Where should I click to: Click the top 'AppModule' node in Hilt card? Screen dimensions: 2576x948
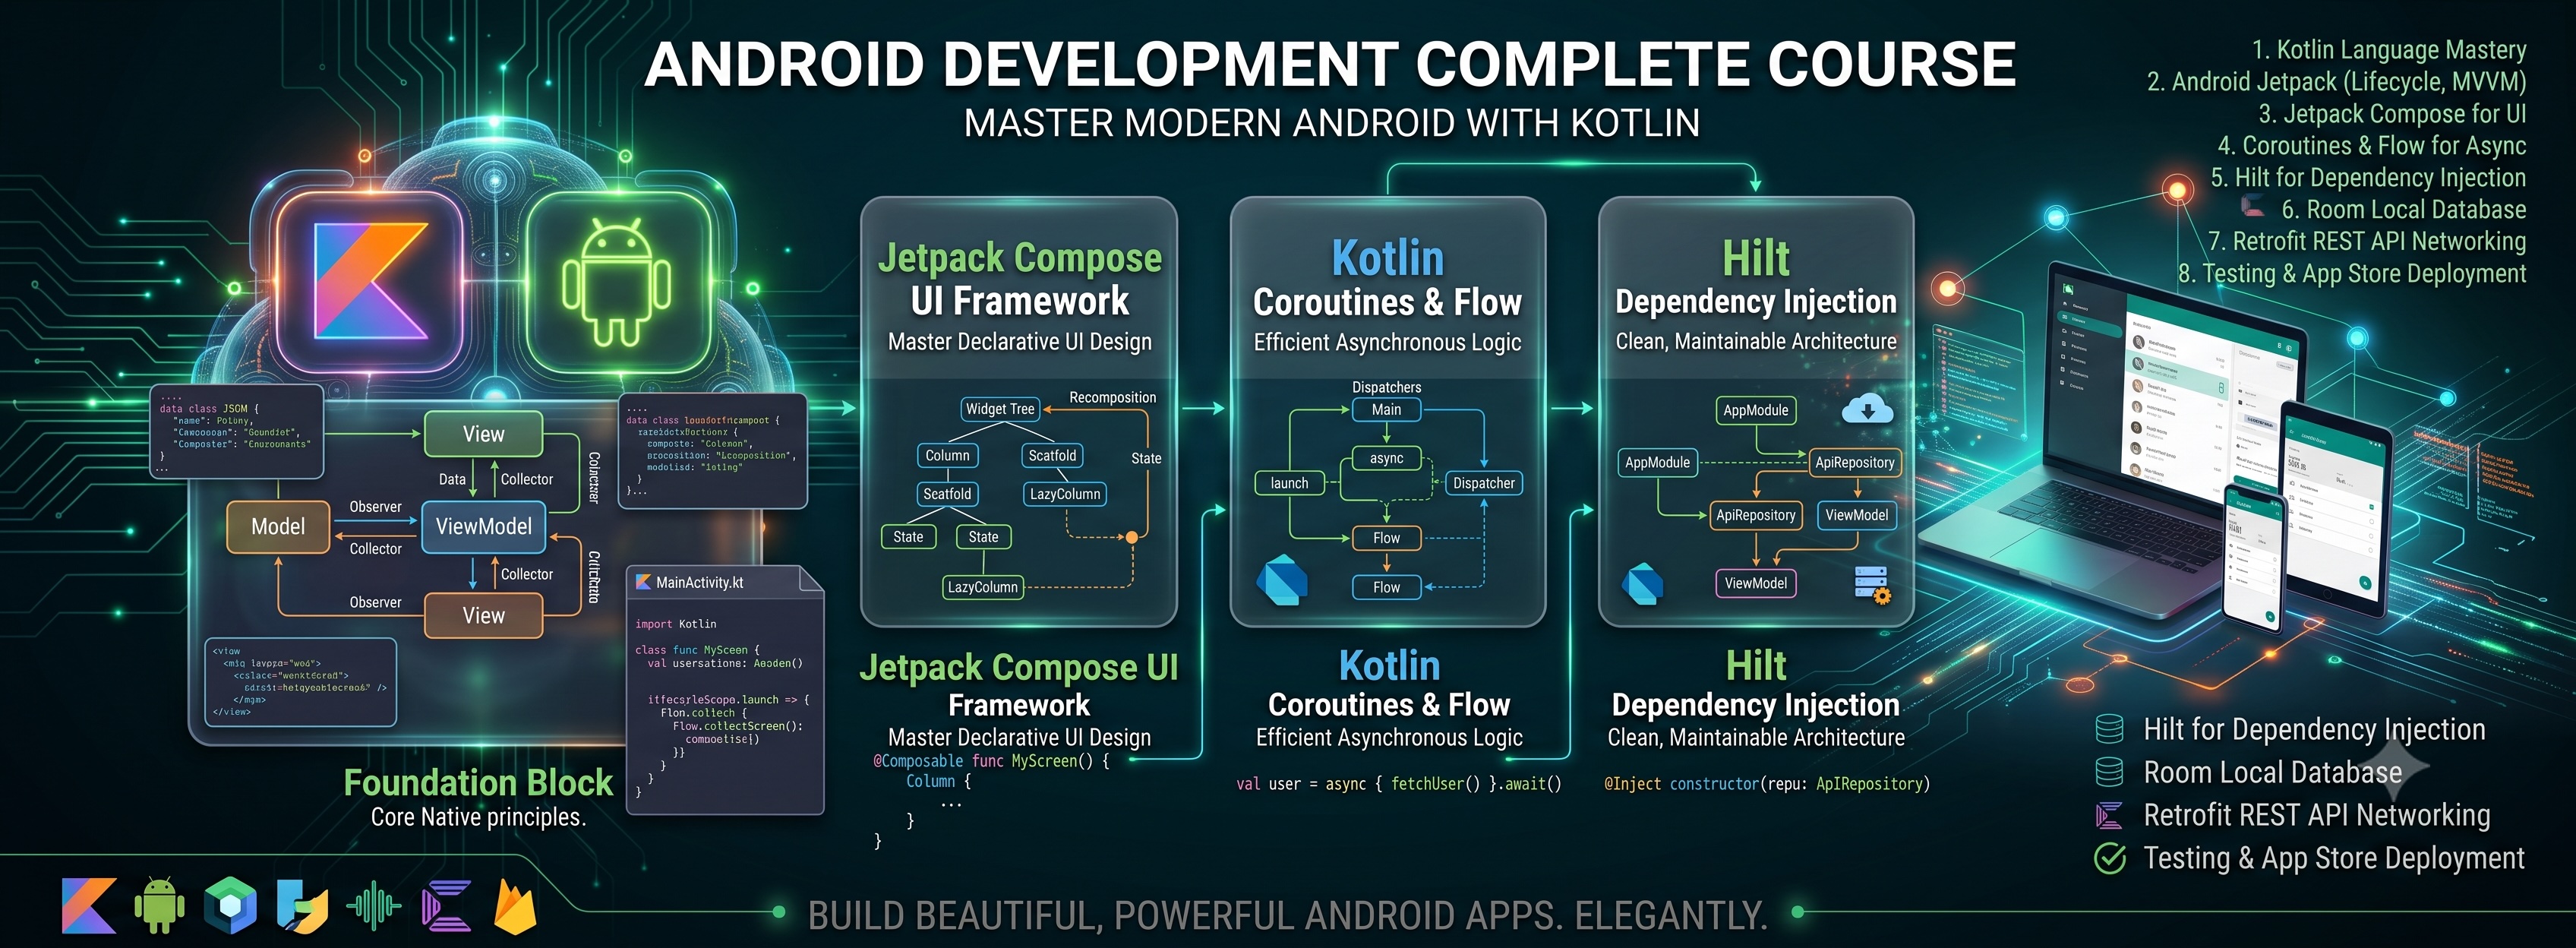click(1756, 410)
